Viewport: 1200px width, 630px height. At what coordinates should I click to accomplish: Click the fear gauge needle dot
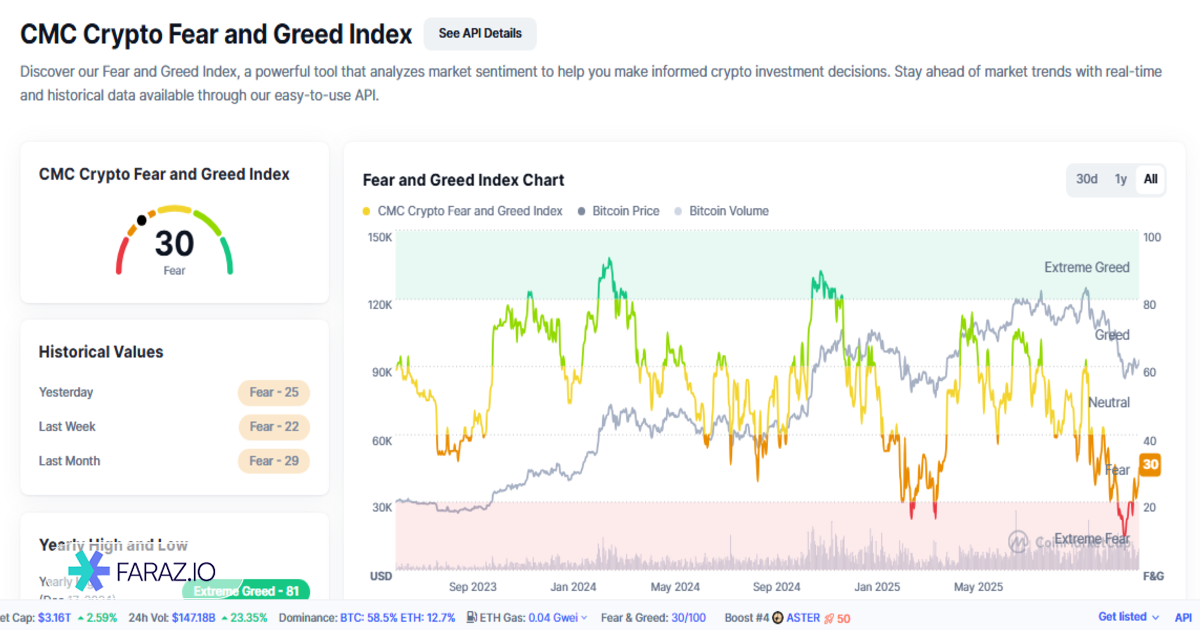[x=142, y=219]
